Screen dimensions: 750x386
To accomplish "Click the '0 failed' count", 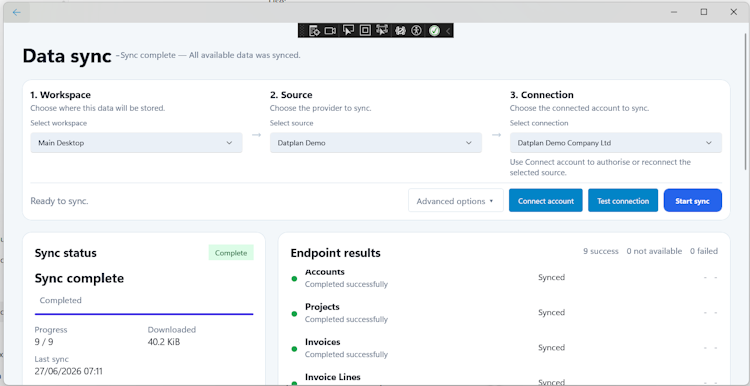I will [x=704, y=251].
